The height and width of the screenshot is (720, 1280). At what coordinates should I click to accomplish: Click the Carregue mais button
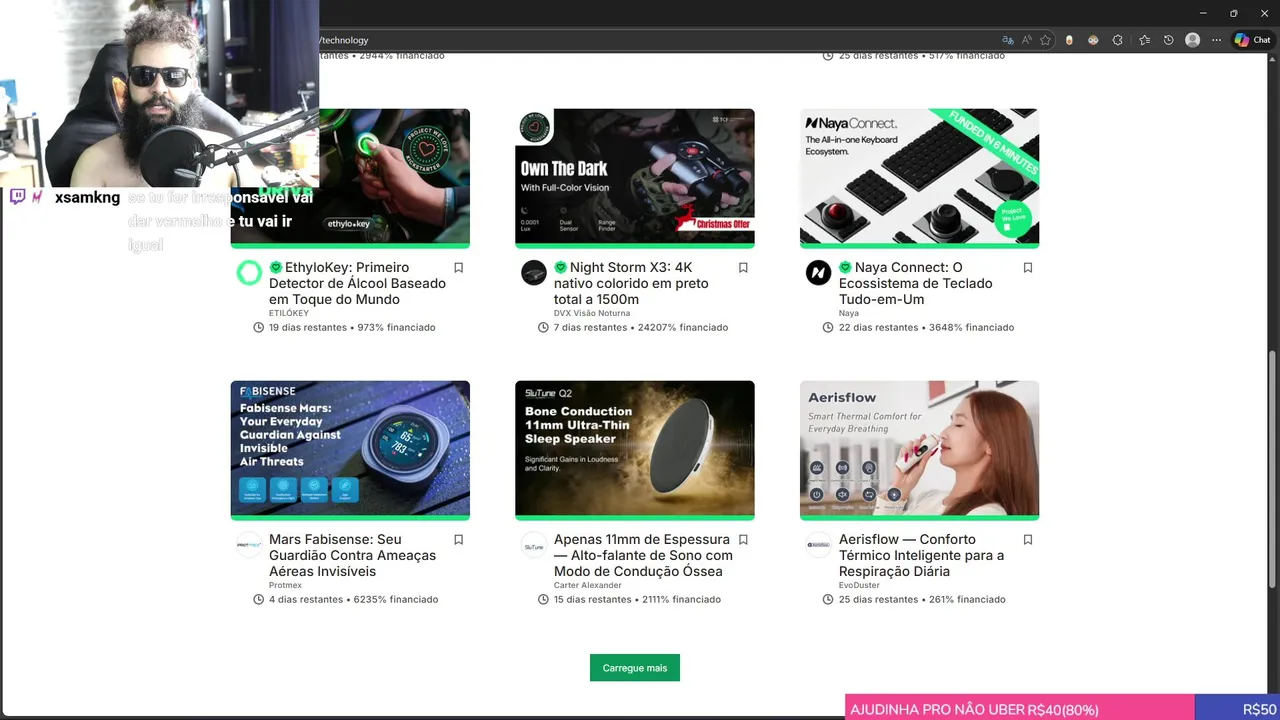[635, 668]
